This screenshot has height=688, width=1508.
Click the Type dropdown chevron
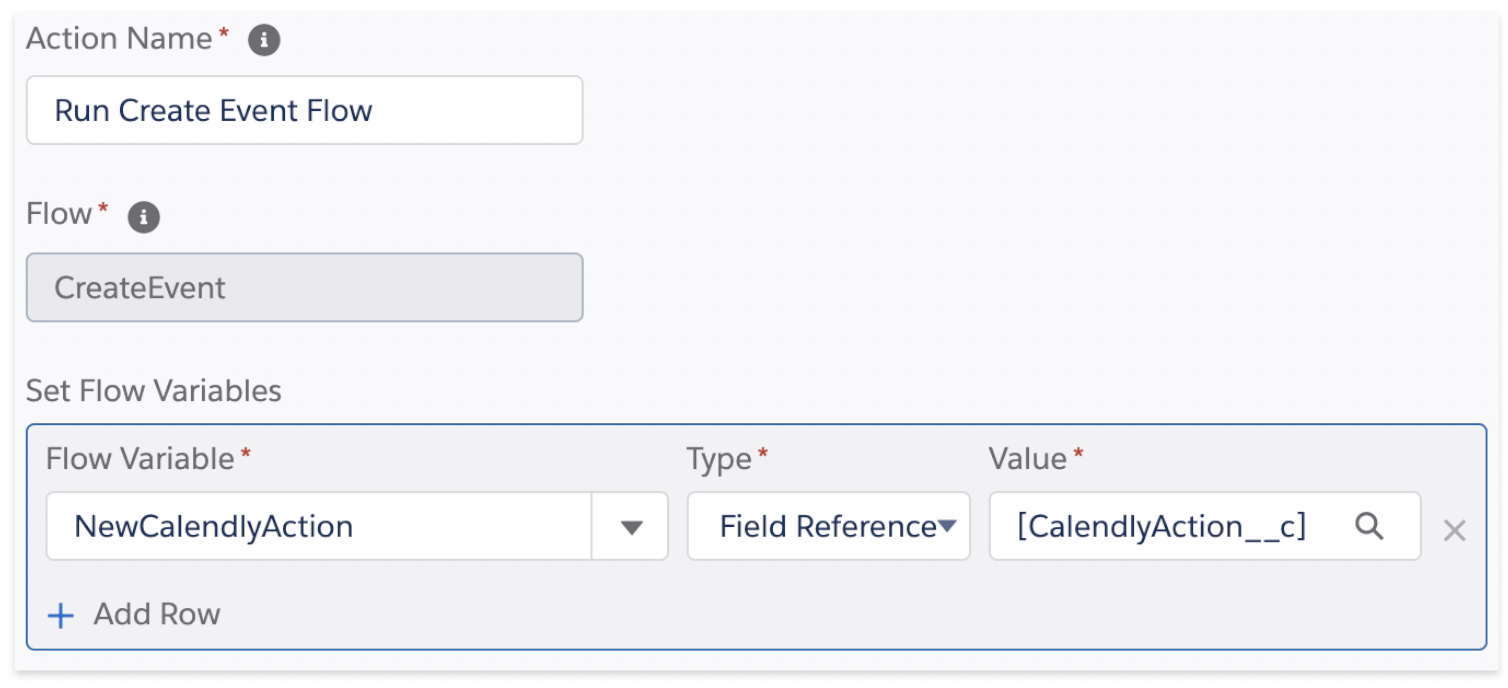click(x=948, y=527)
